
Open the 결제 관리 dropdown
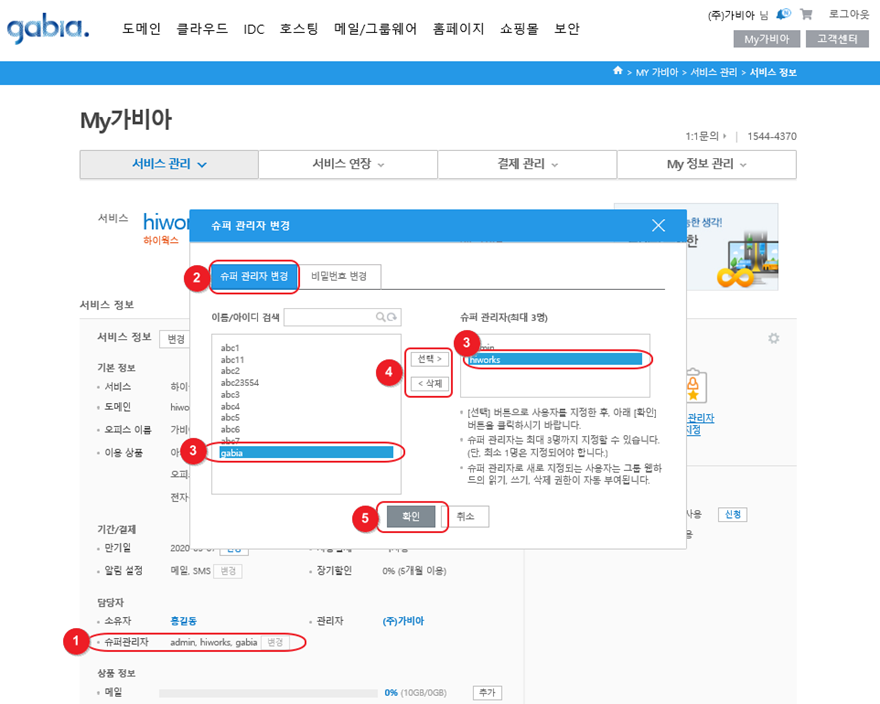[527, 164]
